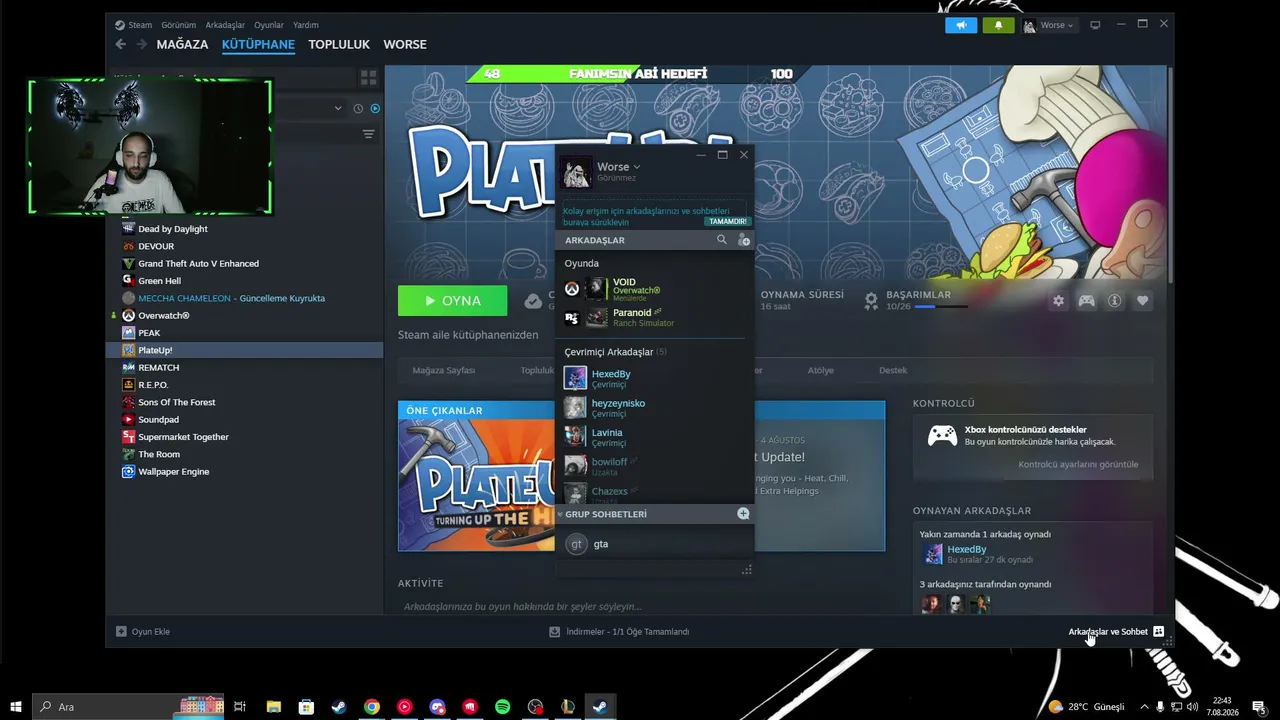The image size is (1280, 720).
Task: Select Dead by Daylight in library
Action: 173,229
